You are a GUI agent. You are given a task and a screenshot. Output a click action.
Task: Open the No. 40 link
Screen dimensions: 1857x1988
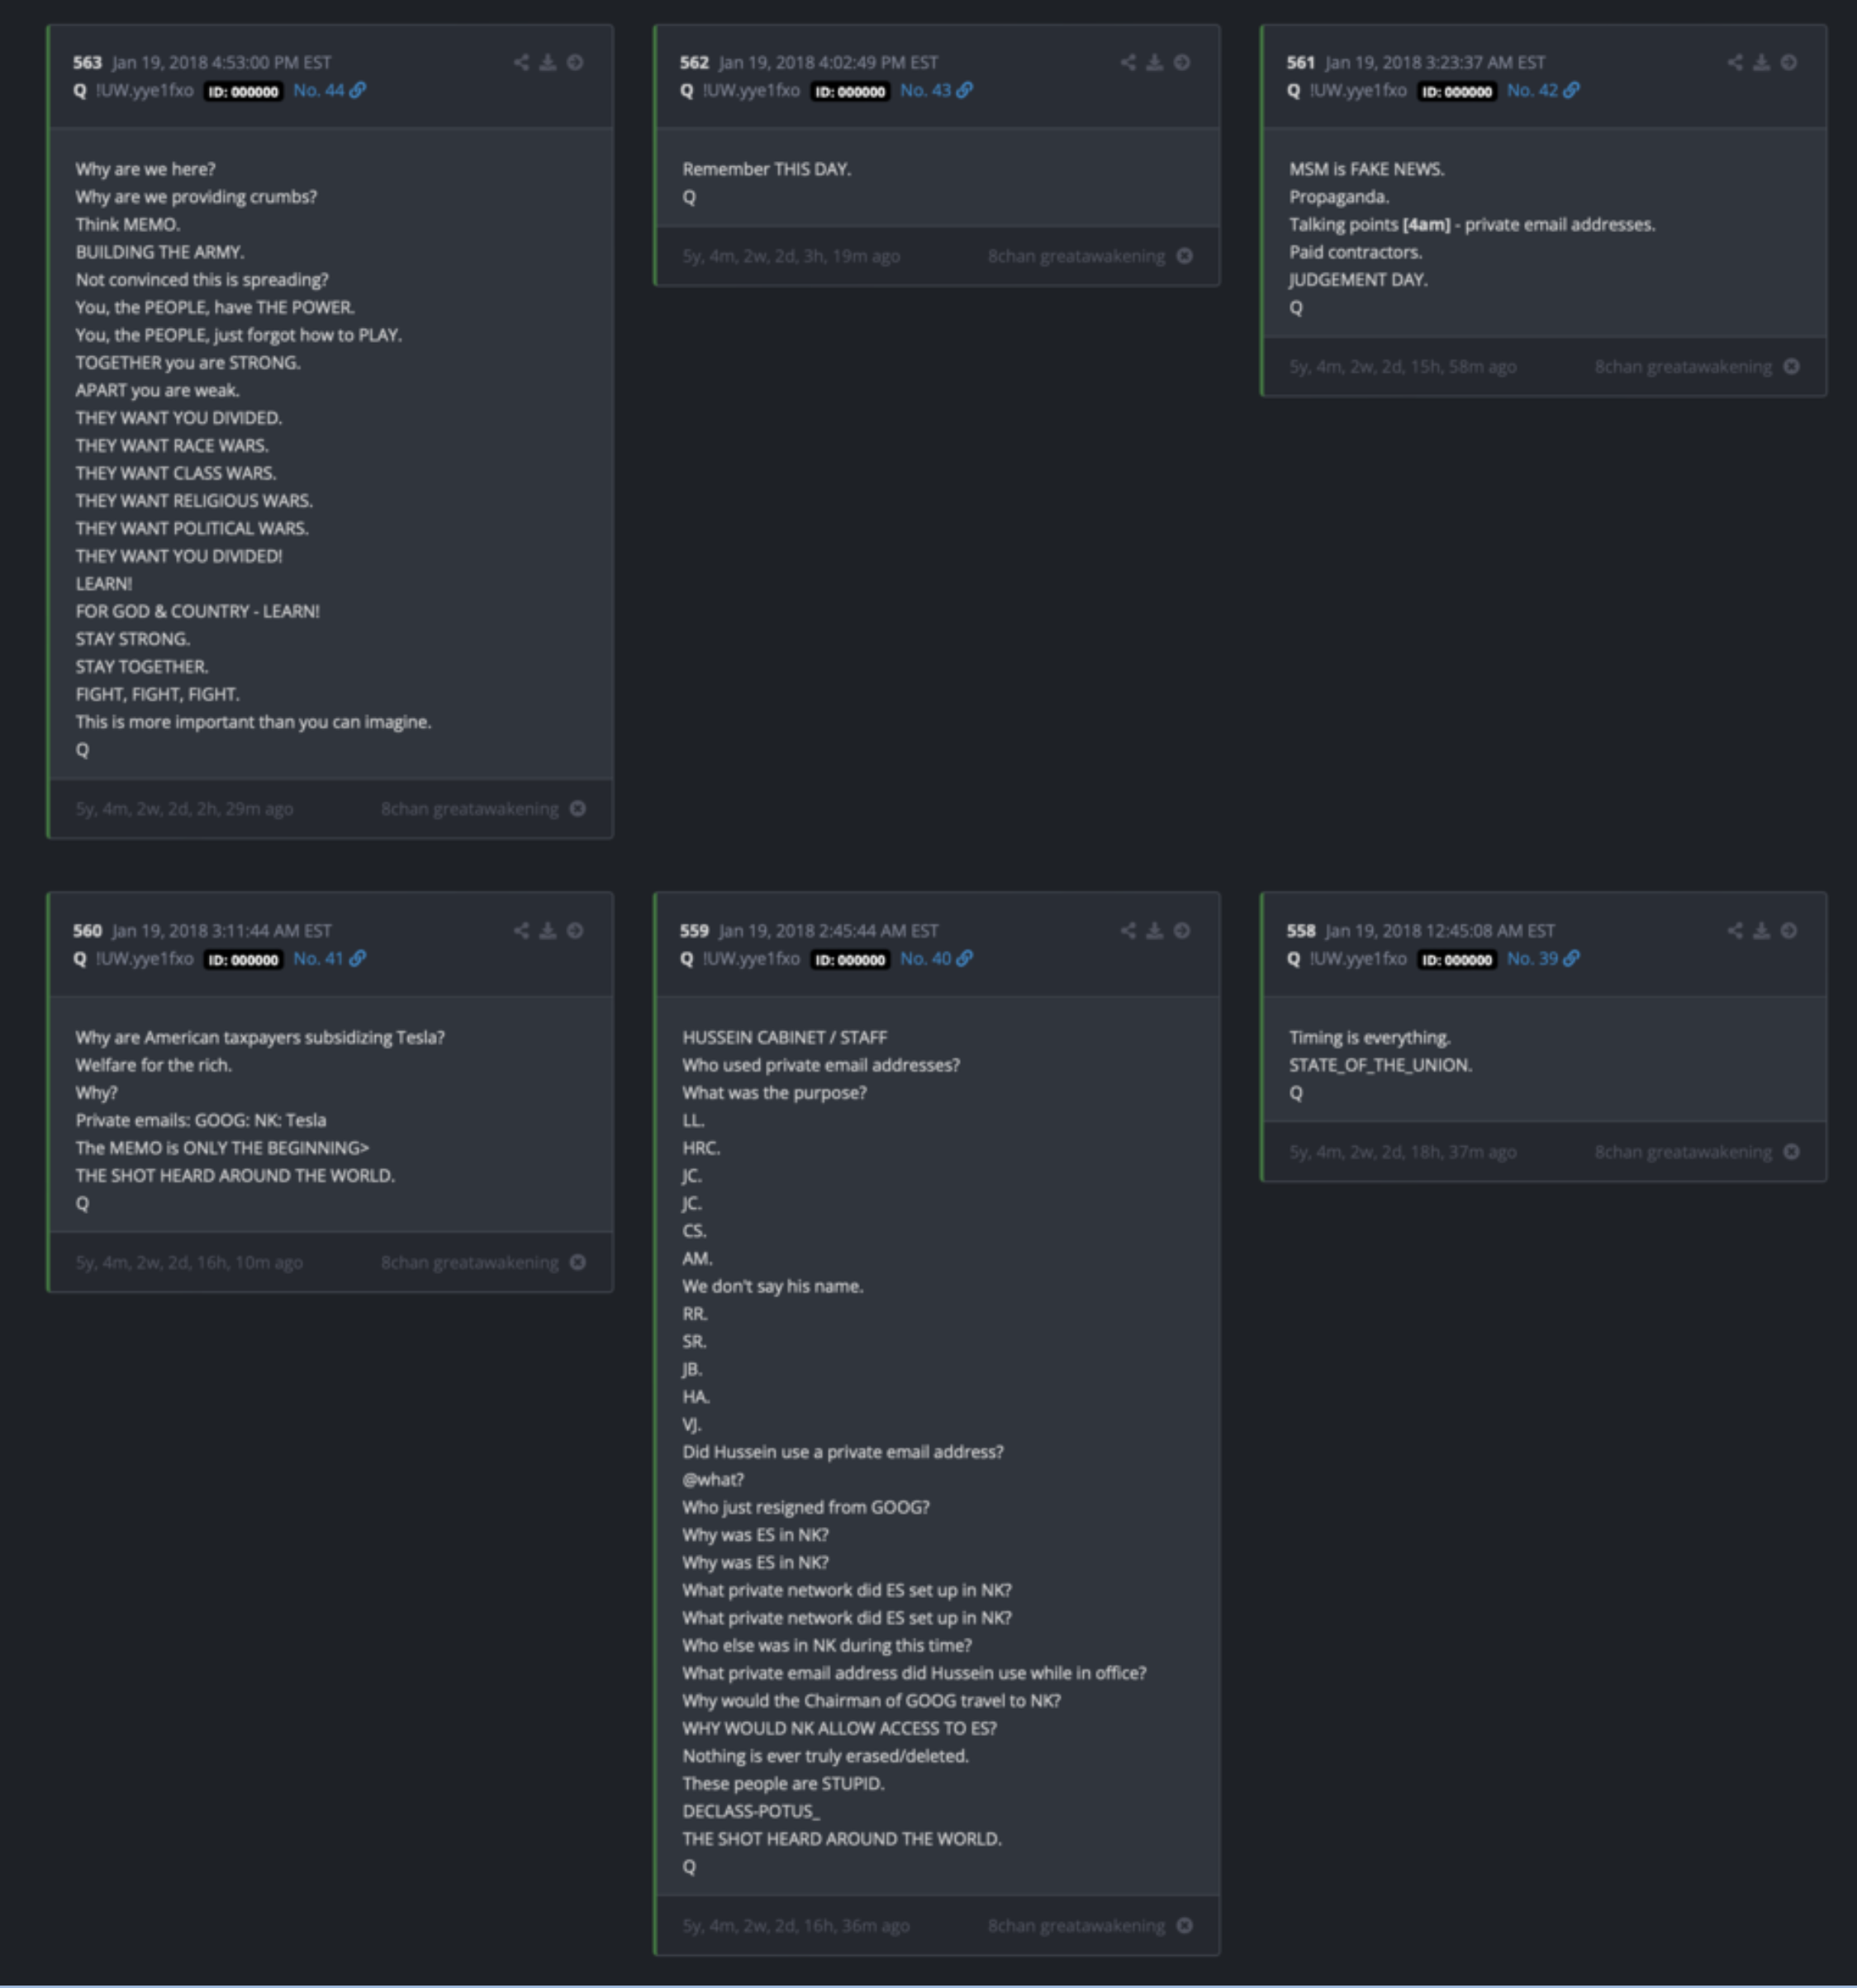click(936, 959)
